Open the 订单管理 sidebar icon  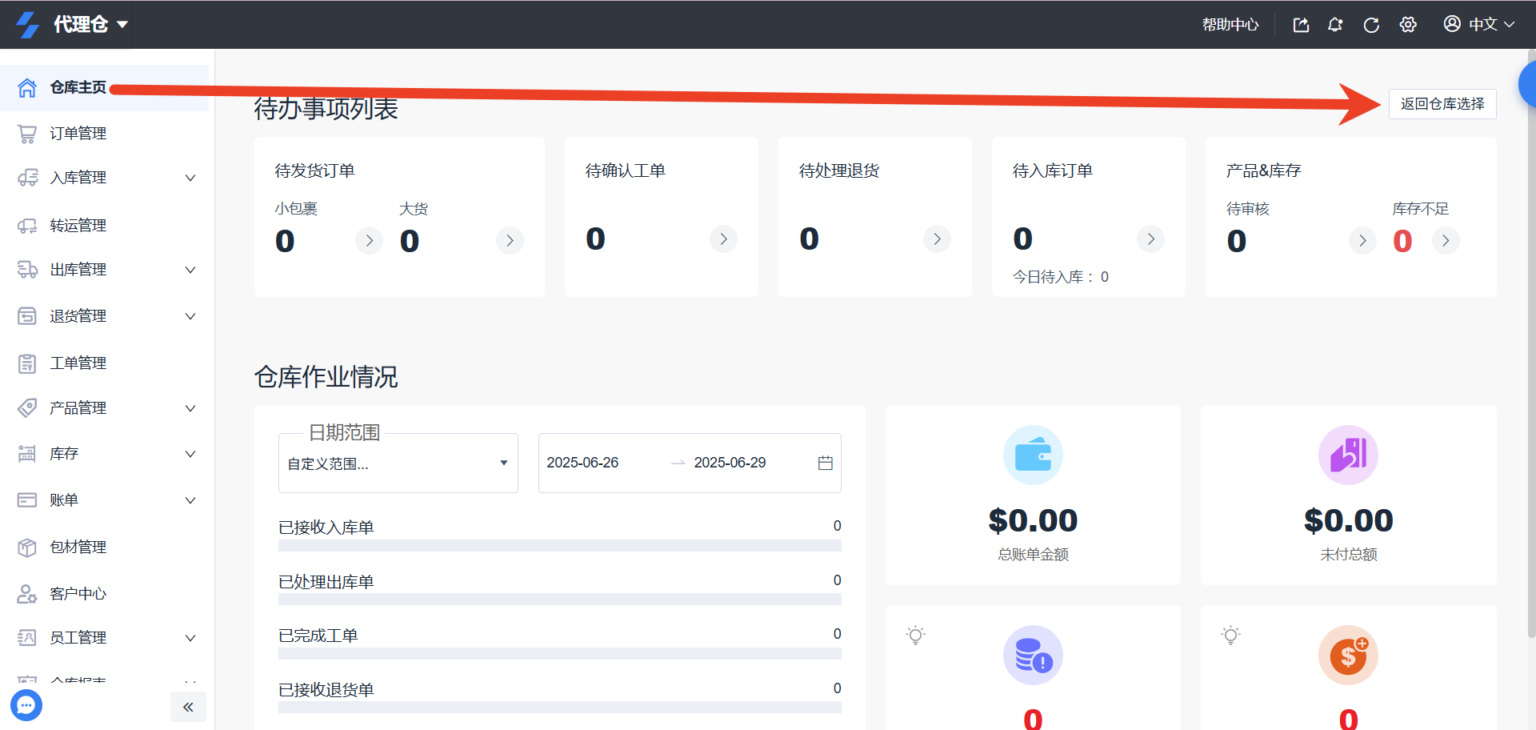coord(26,132)
